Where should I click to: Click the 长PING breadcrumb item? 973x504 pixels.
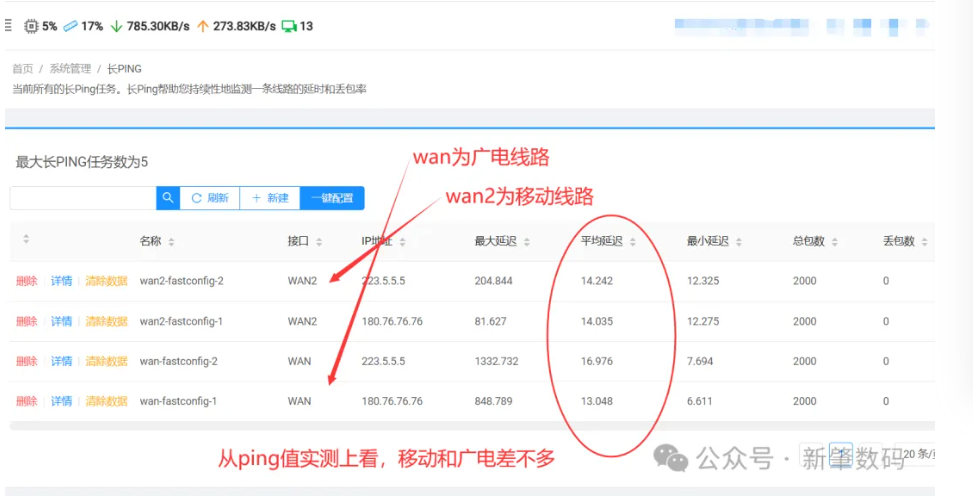tap(124, 68)
